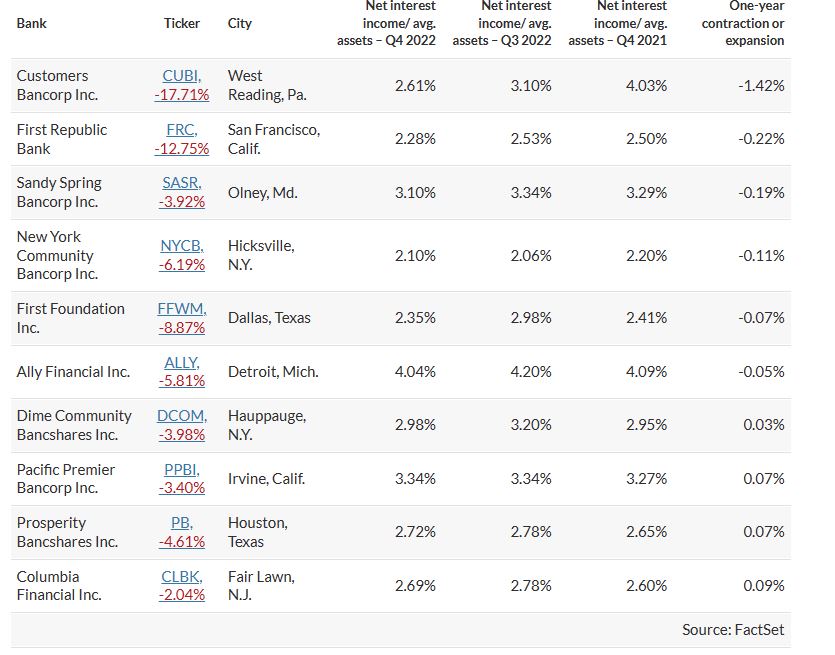Click the SASR ticker link
The height and width of the screenshot is (655, 835).
coord(182,183)
